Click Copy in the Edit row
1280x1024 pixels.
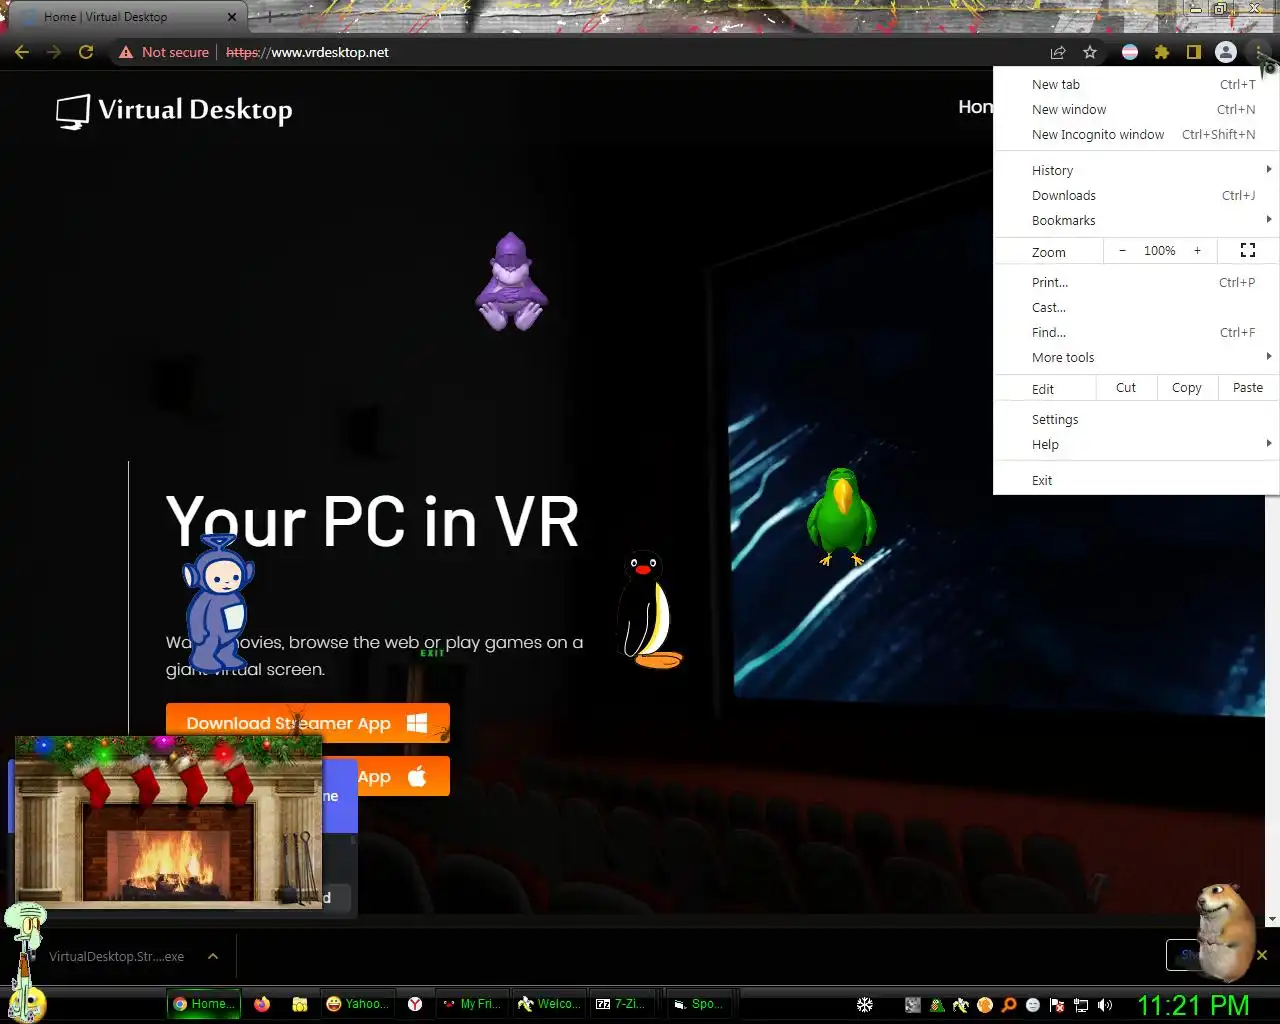[1187, 388]
